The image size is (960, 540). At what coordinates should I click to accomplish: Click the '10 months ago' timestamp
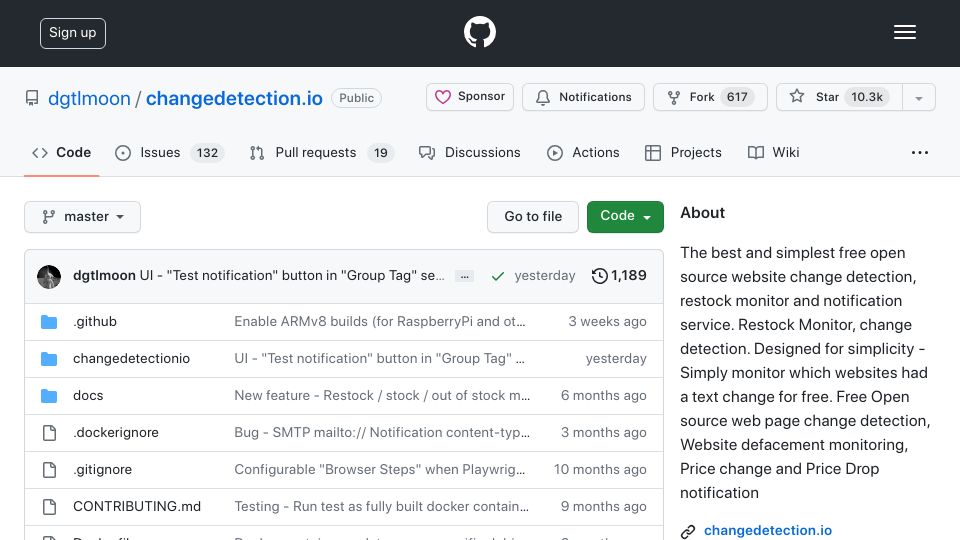(x=600, y=470)
